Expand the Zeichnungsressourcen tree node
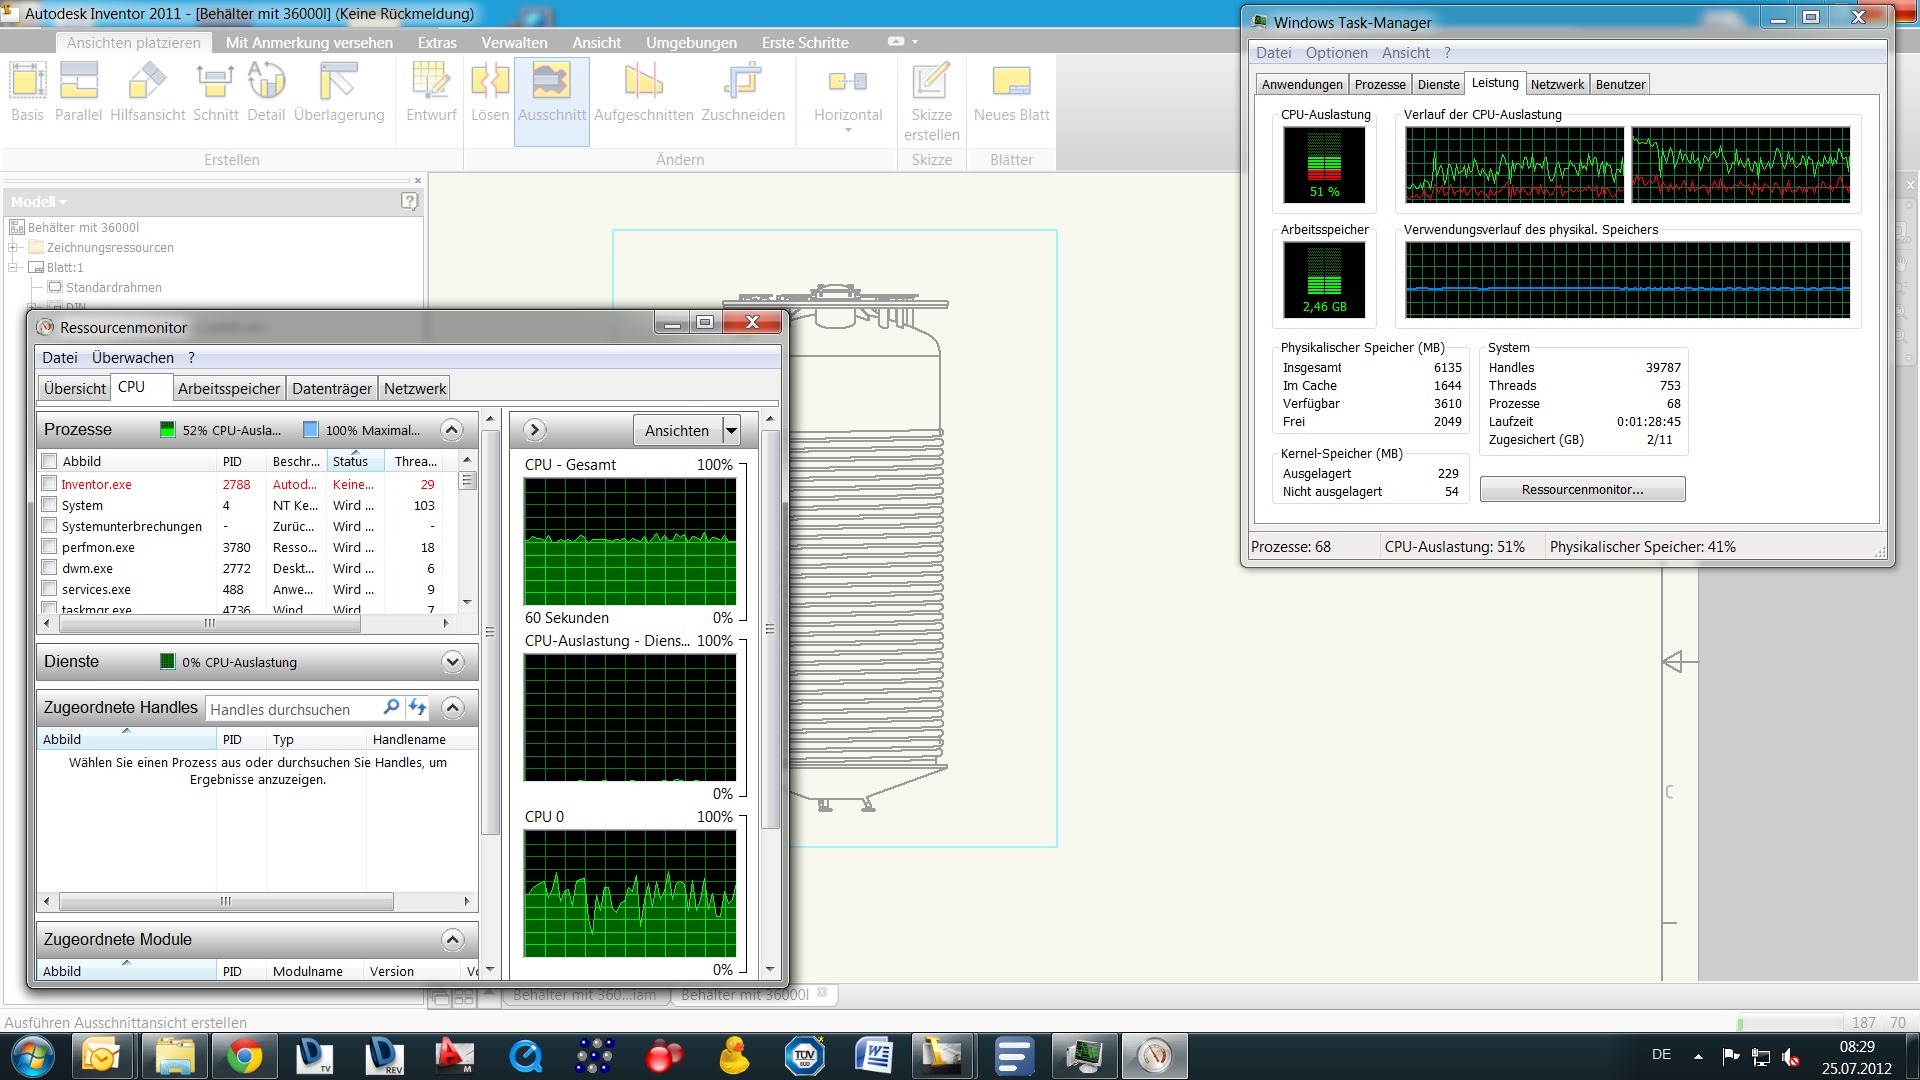Screen dimensions: 1920x1080 13,247
